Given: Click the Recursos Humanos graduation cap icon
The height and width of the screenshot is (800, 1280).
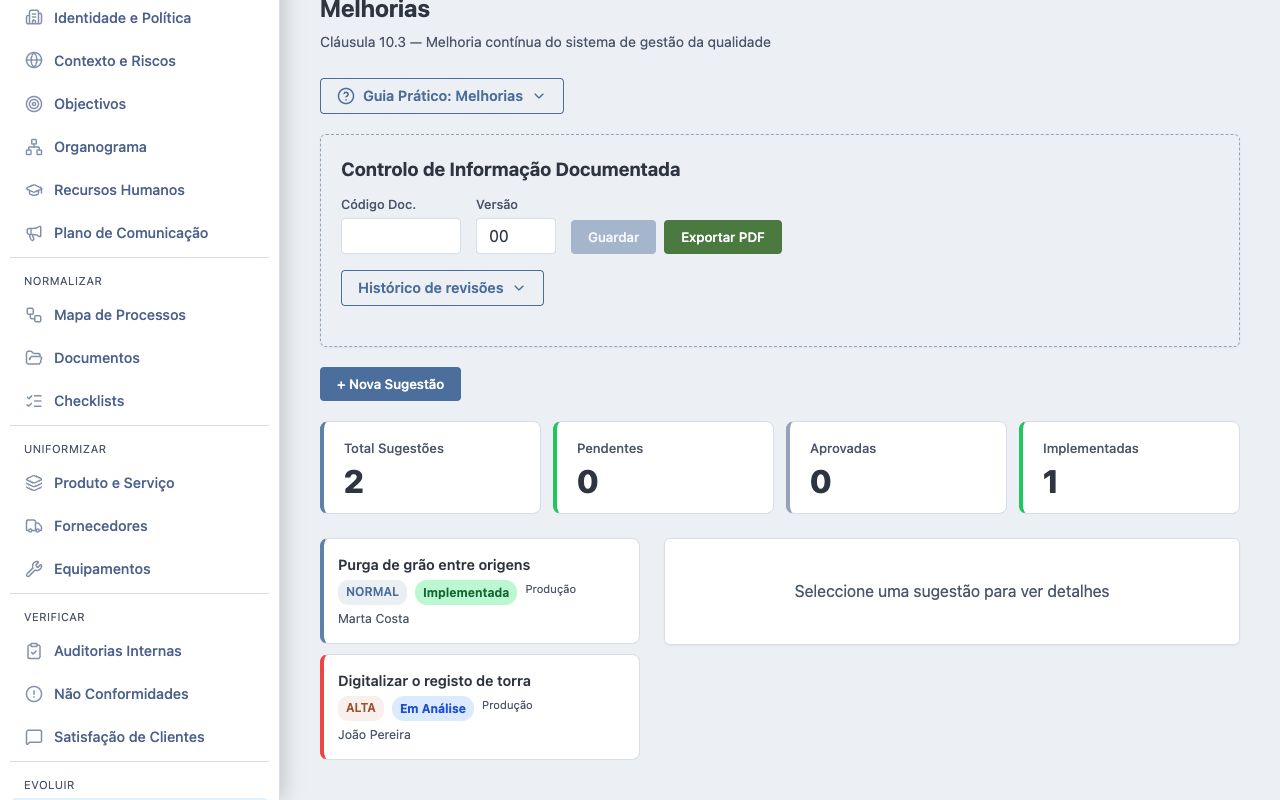Looking at the screenshot, I should click(34, 190).
